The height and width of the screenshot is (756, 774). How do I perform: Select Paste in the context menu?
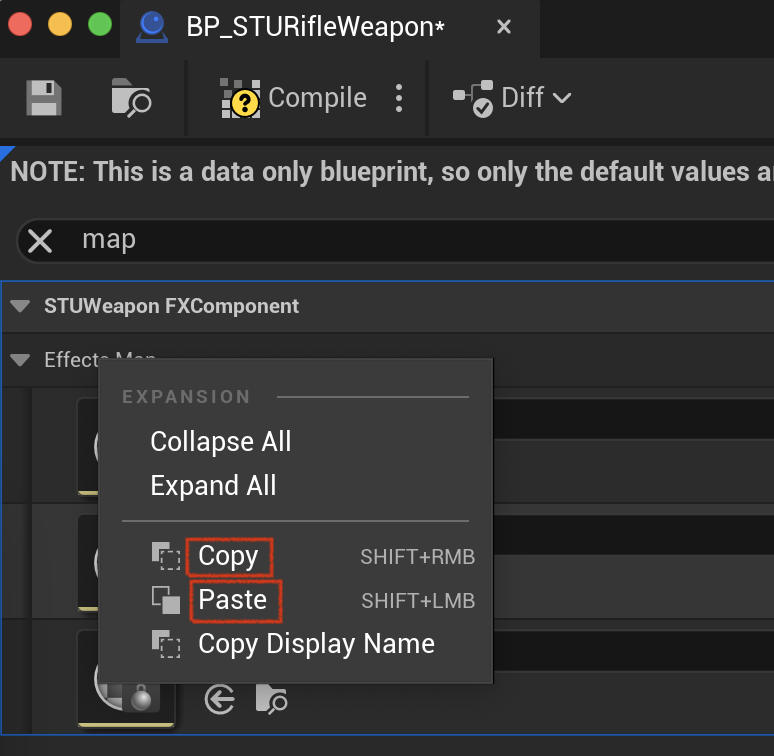(x=233, y=600)
